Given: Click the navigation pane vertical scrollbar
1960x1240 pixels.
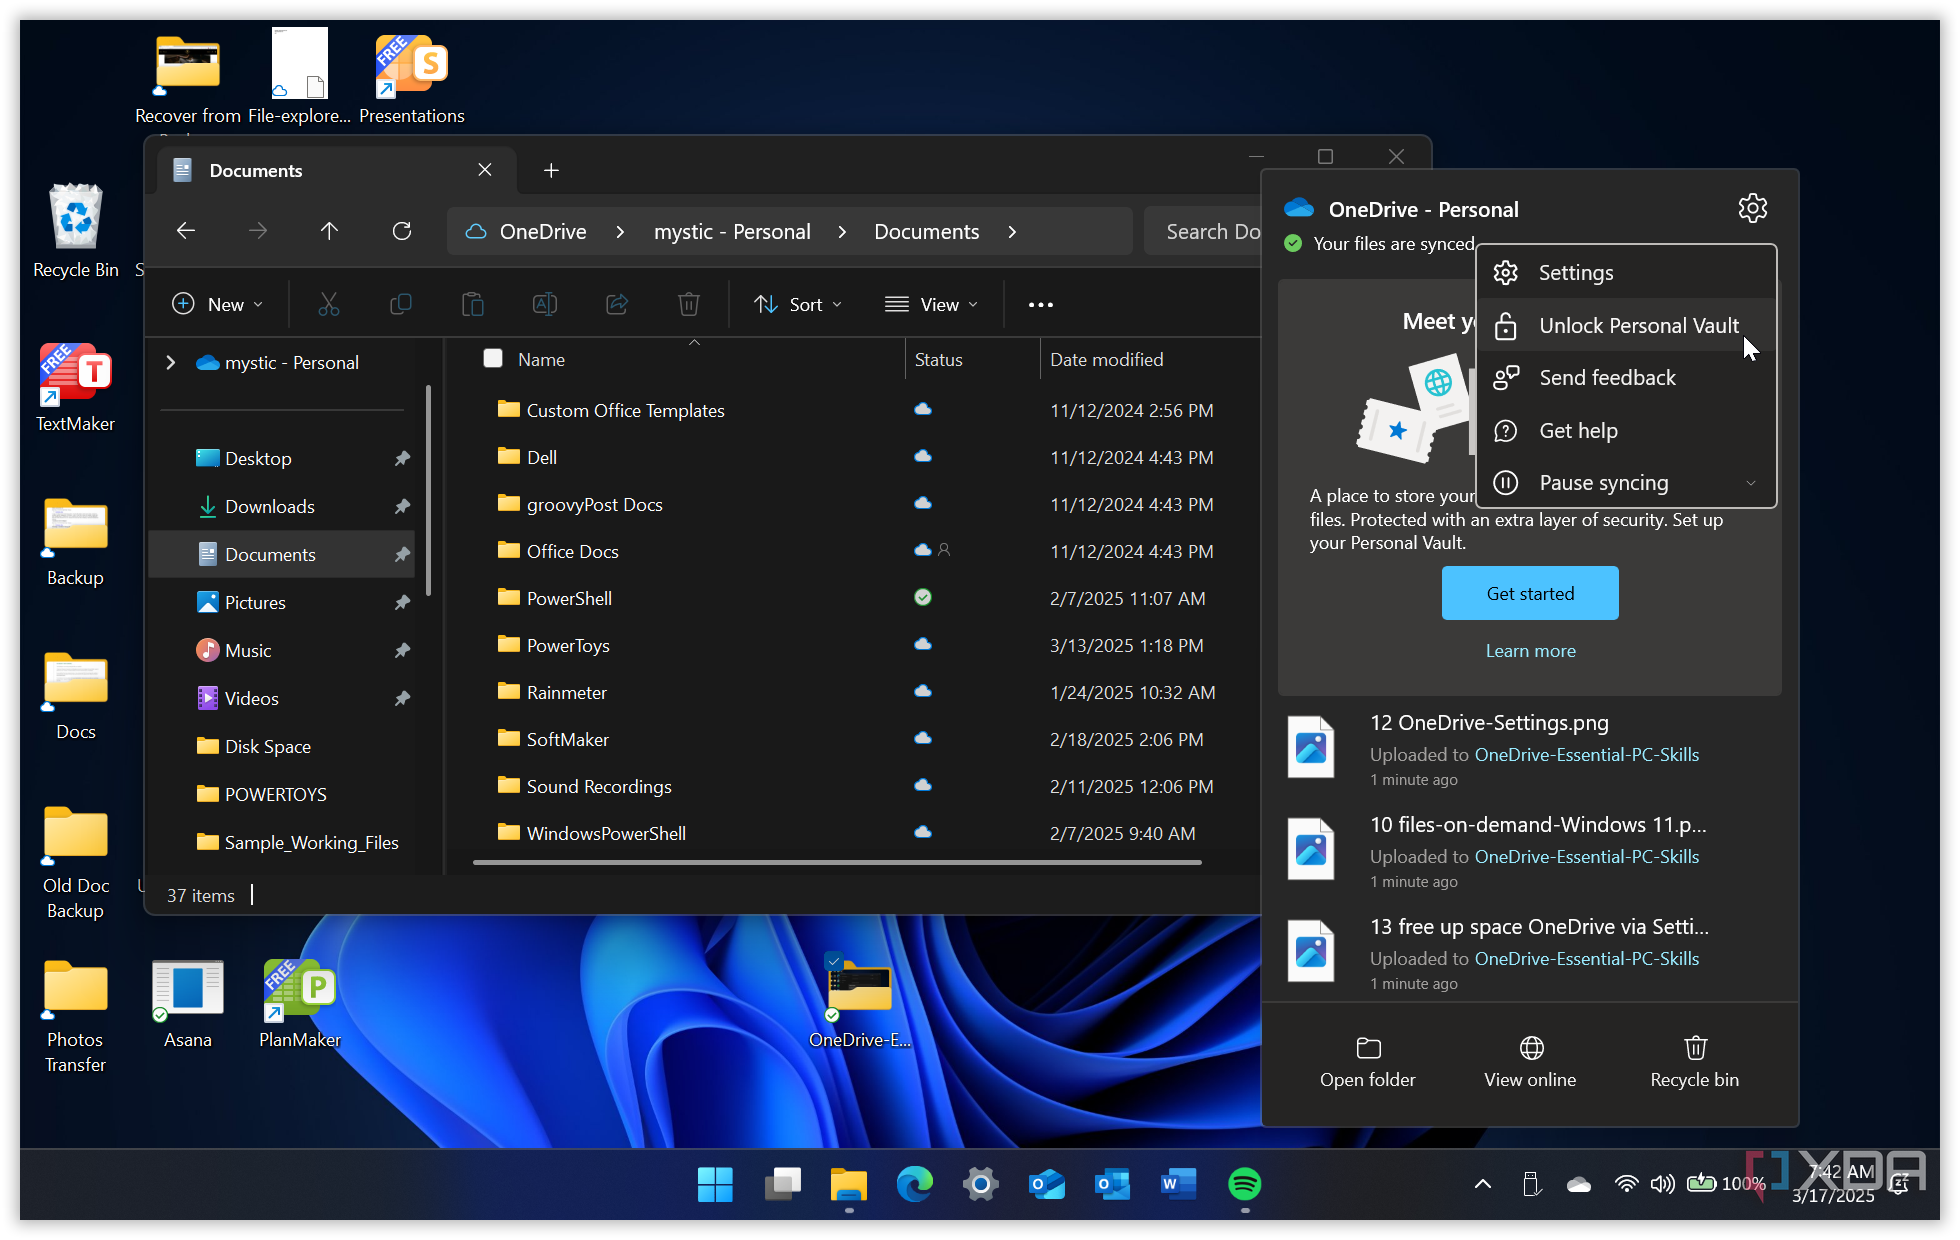Looking at the screenshot, I should click(x=429, y=490).
